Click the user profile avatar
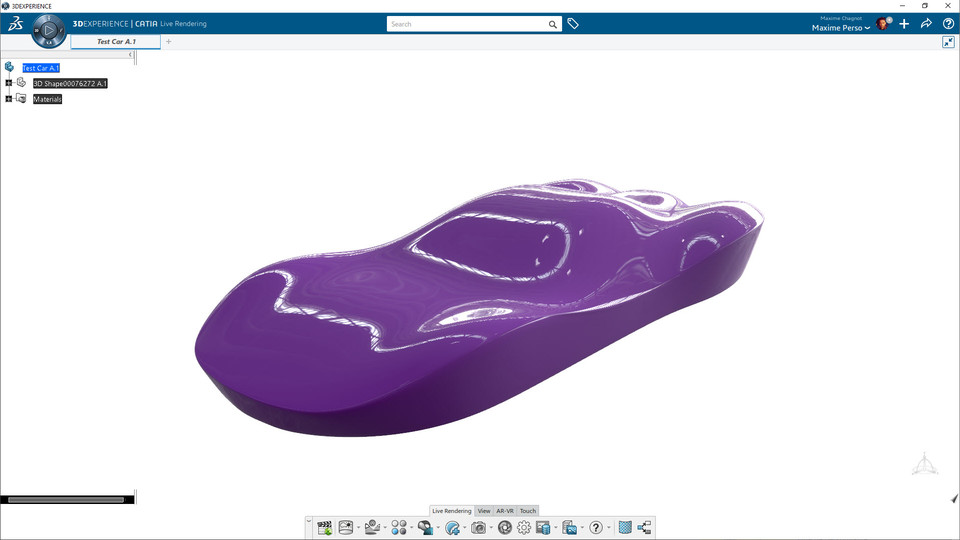960x540 pixels. [x=882, y=24]
